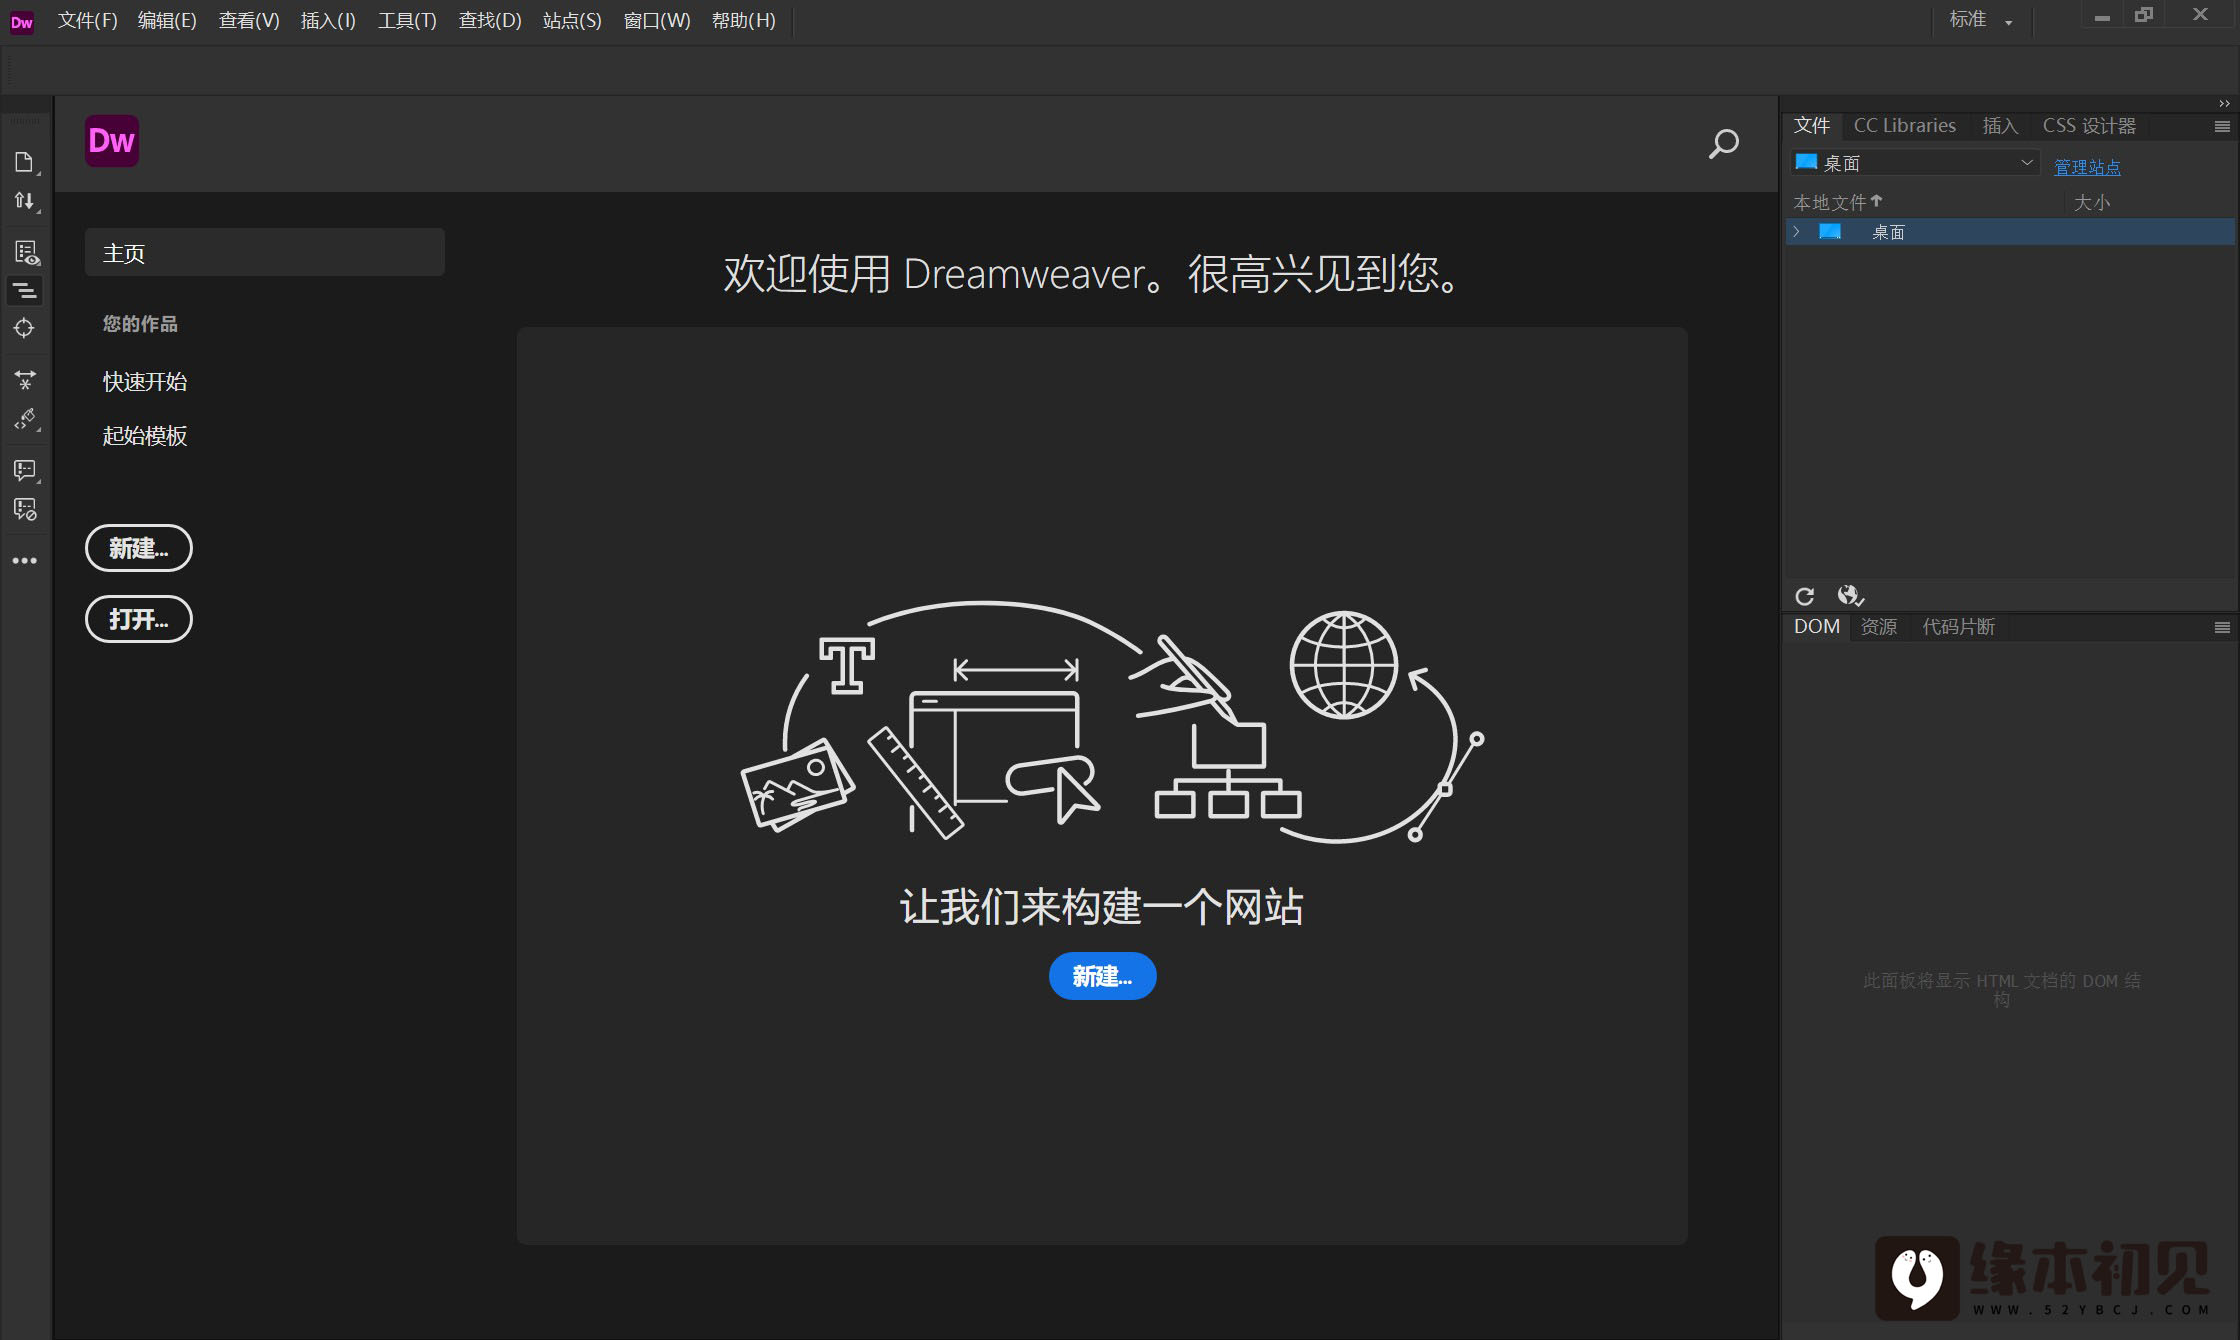
Task: Switch to the 插入 panel tab
Action: (2000, 126)
